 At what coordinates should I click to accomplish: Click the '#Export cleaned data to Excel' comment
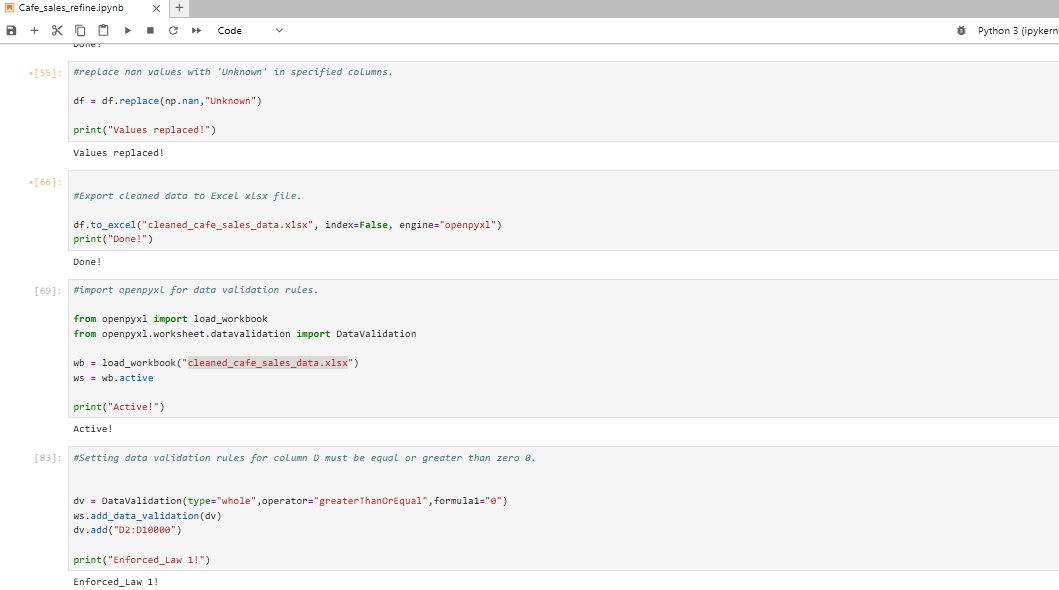(x=187, y=196)
